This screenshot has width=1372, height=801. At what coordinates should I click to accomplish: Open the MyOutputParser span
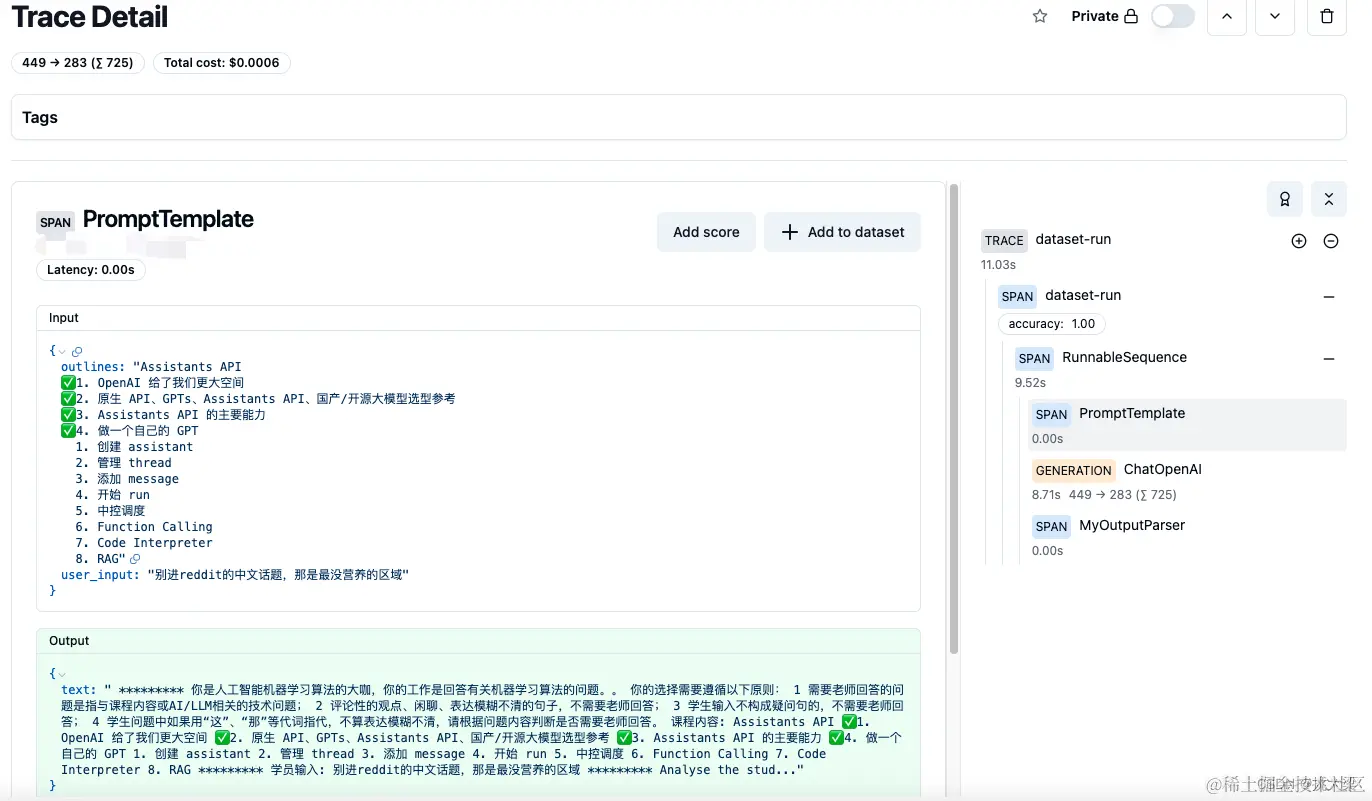(1187, 536)
